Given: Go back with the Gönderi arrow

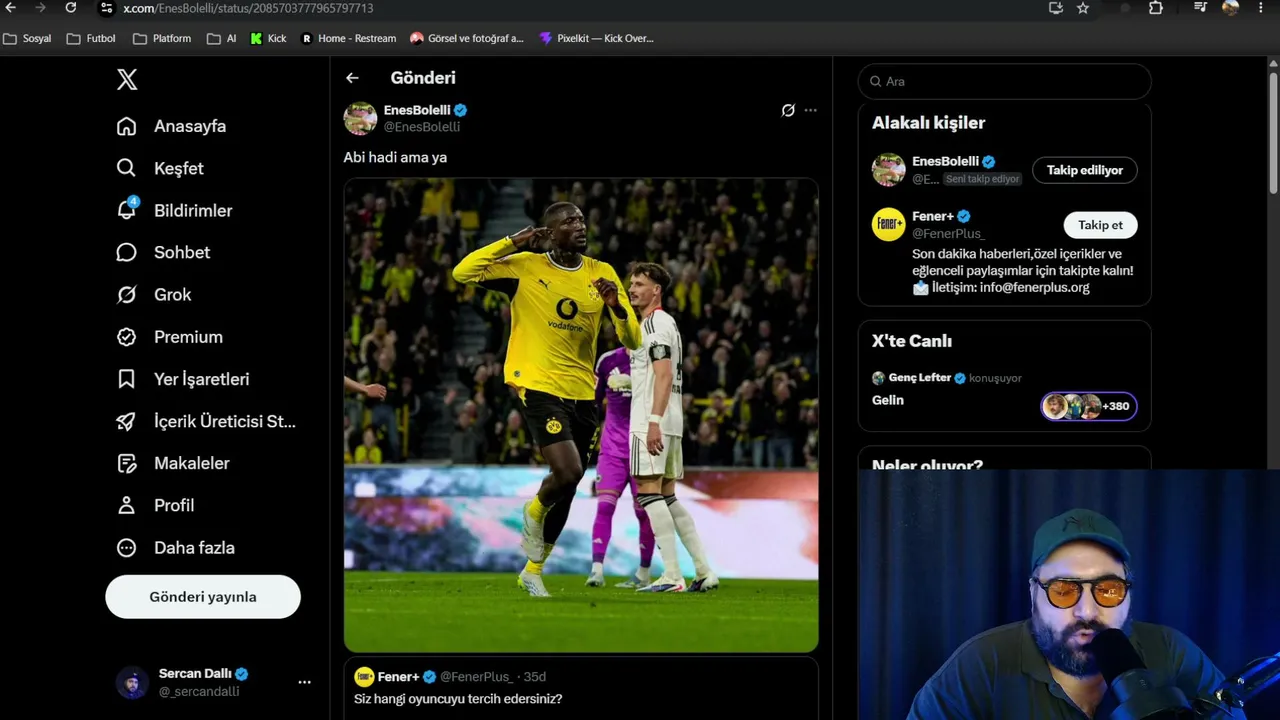Looking at the screenshot, I should pos(352,78).
